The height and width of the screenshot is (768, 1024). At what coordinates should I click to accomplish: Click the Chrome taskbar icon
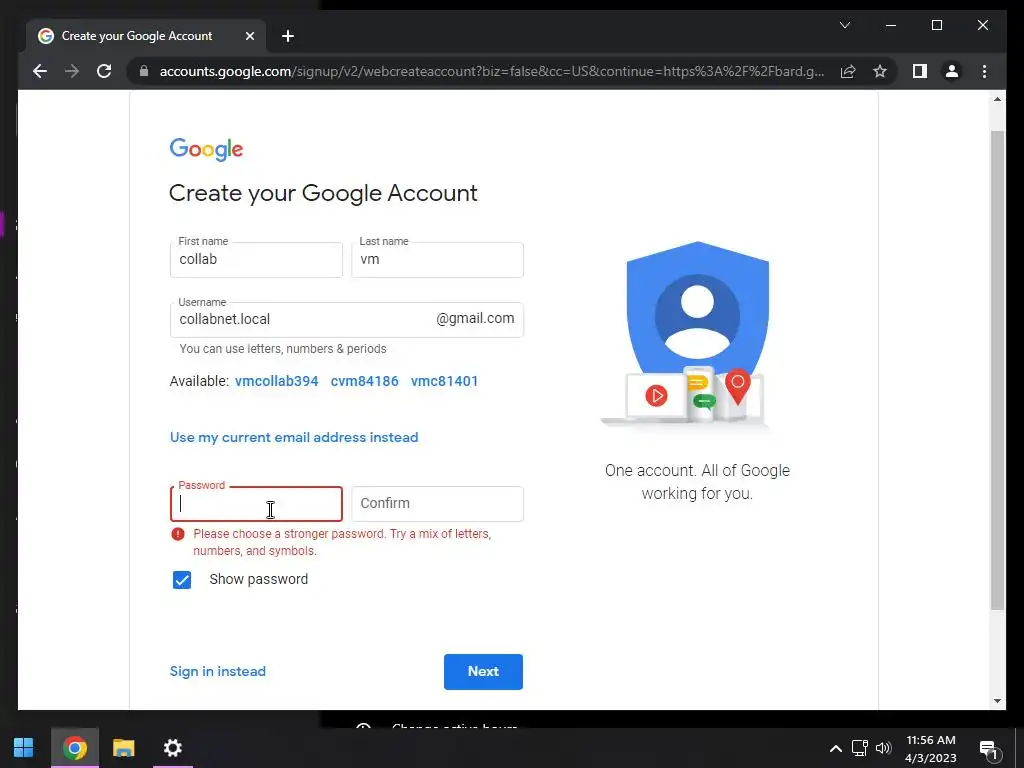click(x=74, y=748)
